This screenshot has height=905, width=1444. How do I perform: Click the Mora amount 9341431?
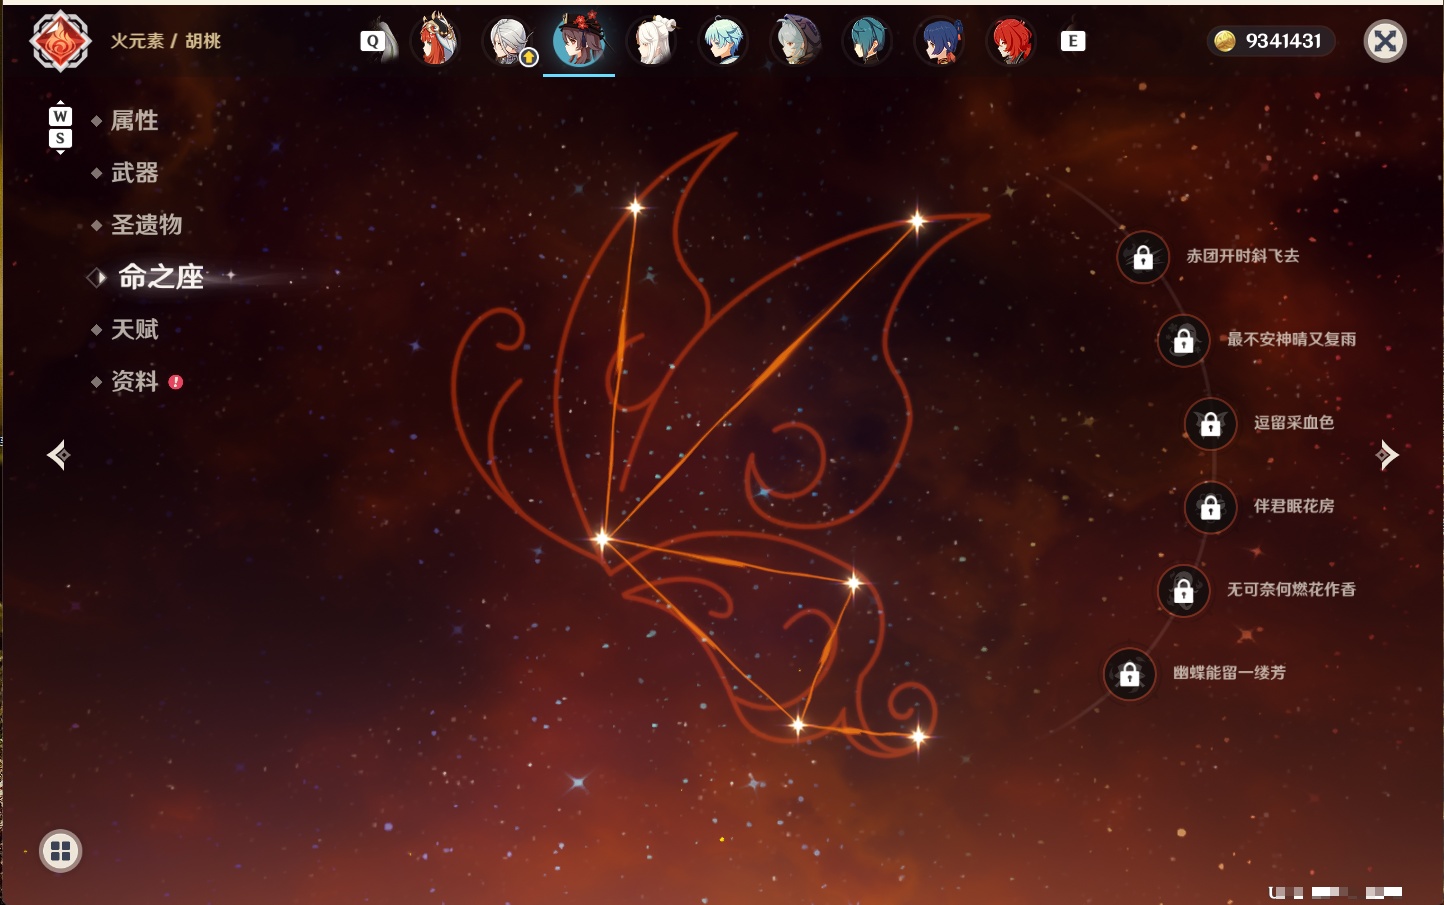click(x=1283, y=41)
